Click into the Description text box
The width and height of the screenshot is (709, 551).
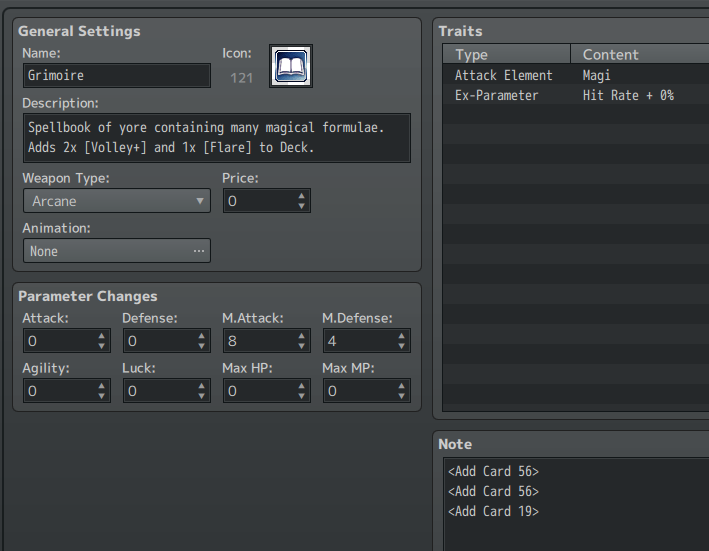click(x=217, y=138)
